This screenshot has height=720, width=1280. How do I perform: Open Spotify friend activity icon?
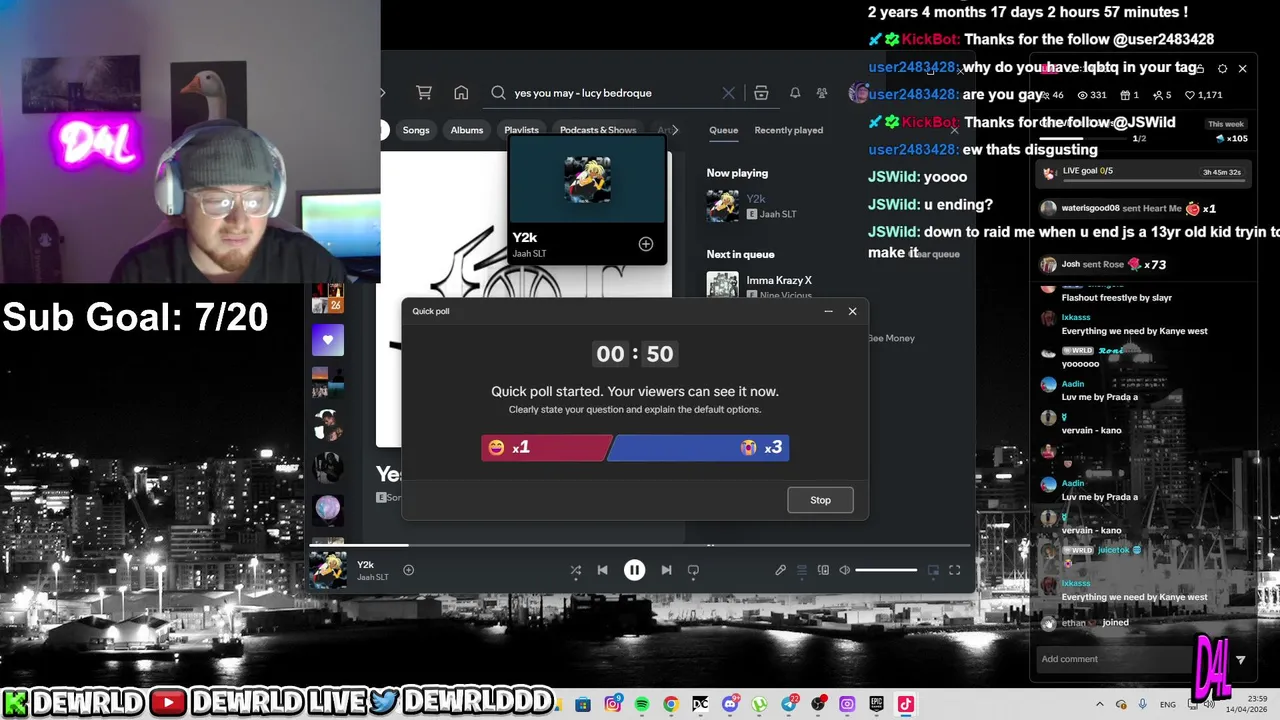pyautogui.click(x=822, y=93)
